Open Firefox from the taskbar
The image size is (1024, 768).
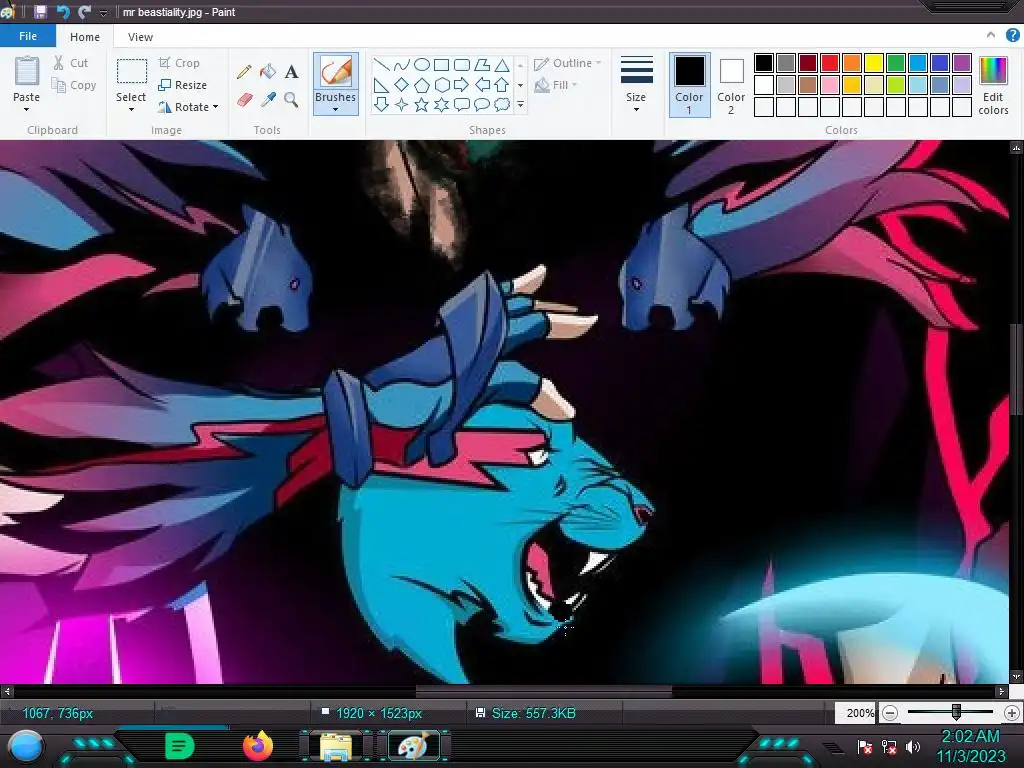coord(258,746)
